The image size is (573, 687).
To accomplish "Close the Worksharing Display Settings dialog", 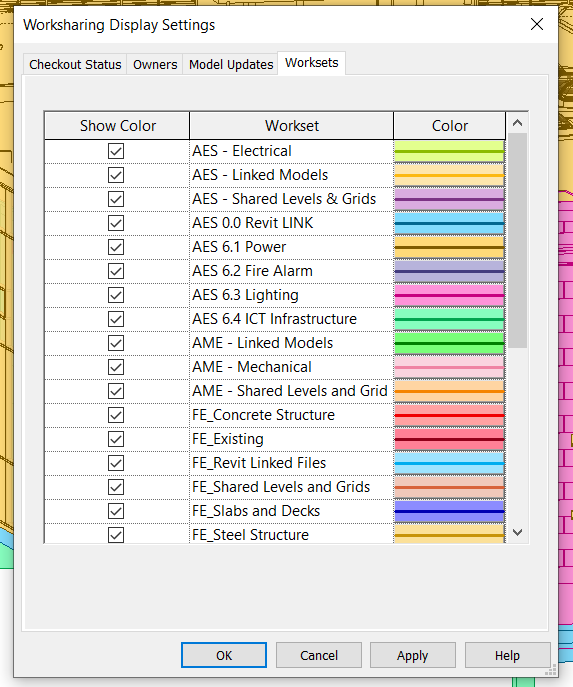I will (537, 24).
